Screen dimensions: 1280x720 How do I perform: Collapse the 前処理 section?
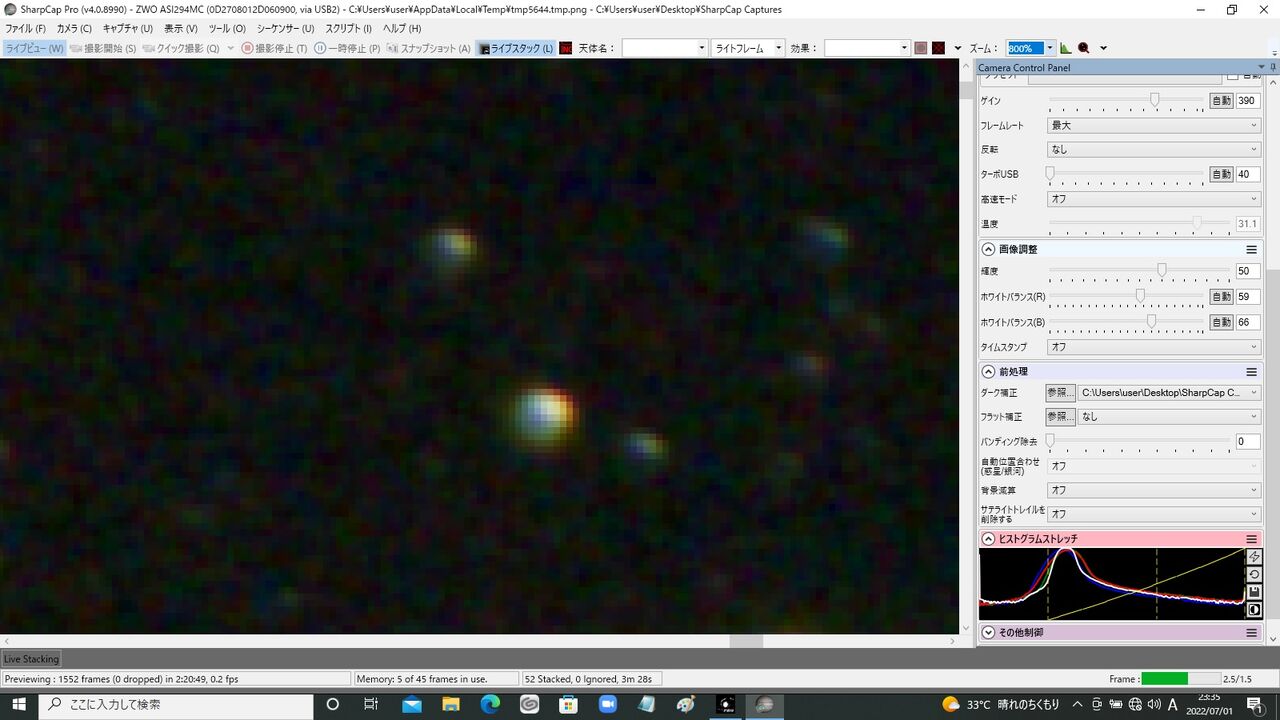pos(988,372)
